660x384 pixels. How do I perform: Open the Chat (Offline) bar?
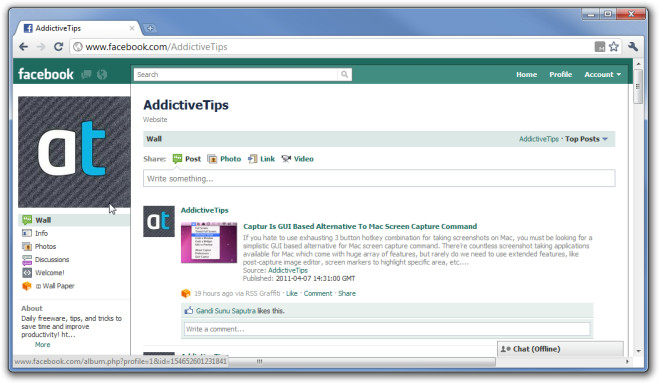point(560,349)
